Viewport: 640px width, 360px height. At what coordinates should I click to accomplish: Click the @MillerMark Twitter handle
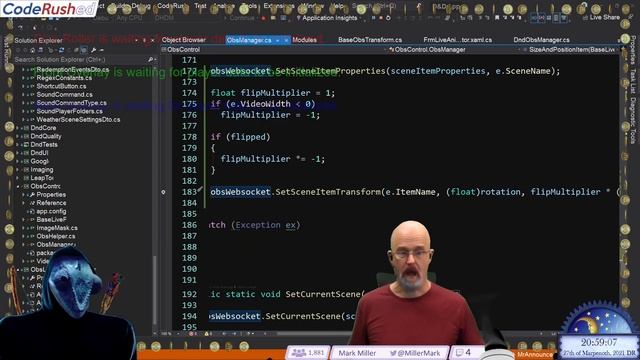tap(416, 353)
